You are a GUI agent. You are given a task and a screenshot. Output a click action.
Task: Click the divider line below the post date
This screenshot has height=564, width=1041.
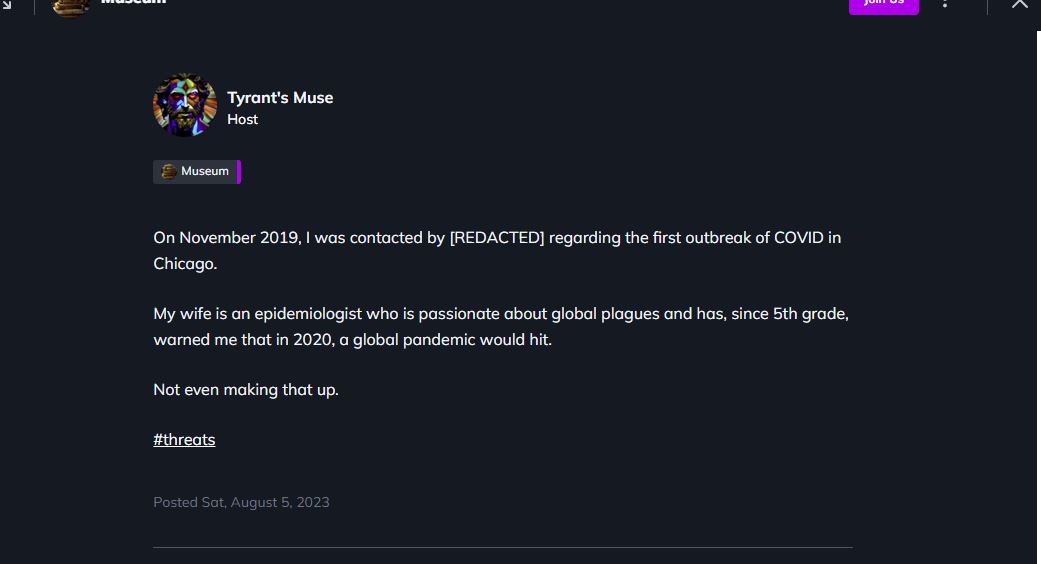pyautogui.click(x=503, y=547)
